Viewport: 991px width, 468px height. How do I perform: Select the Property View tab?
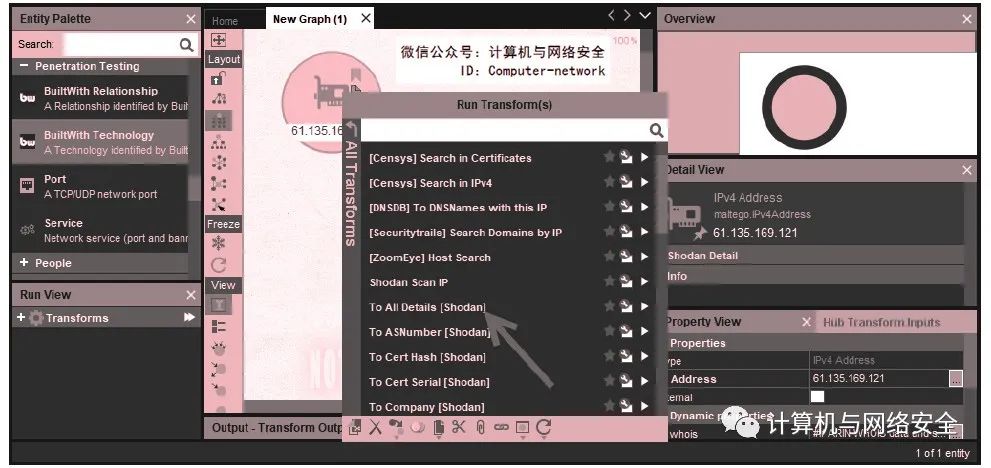point(703,322)
